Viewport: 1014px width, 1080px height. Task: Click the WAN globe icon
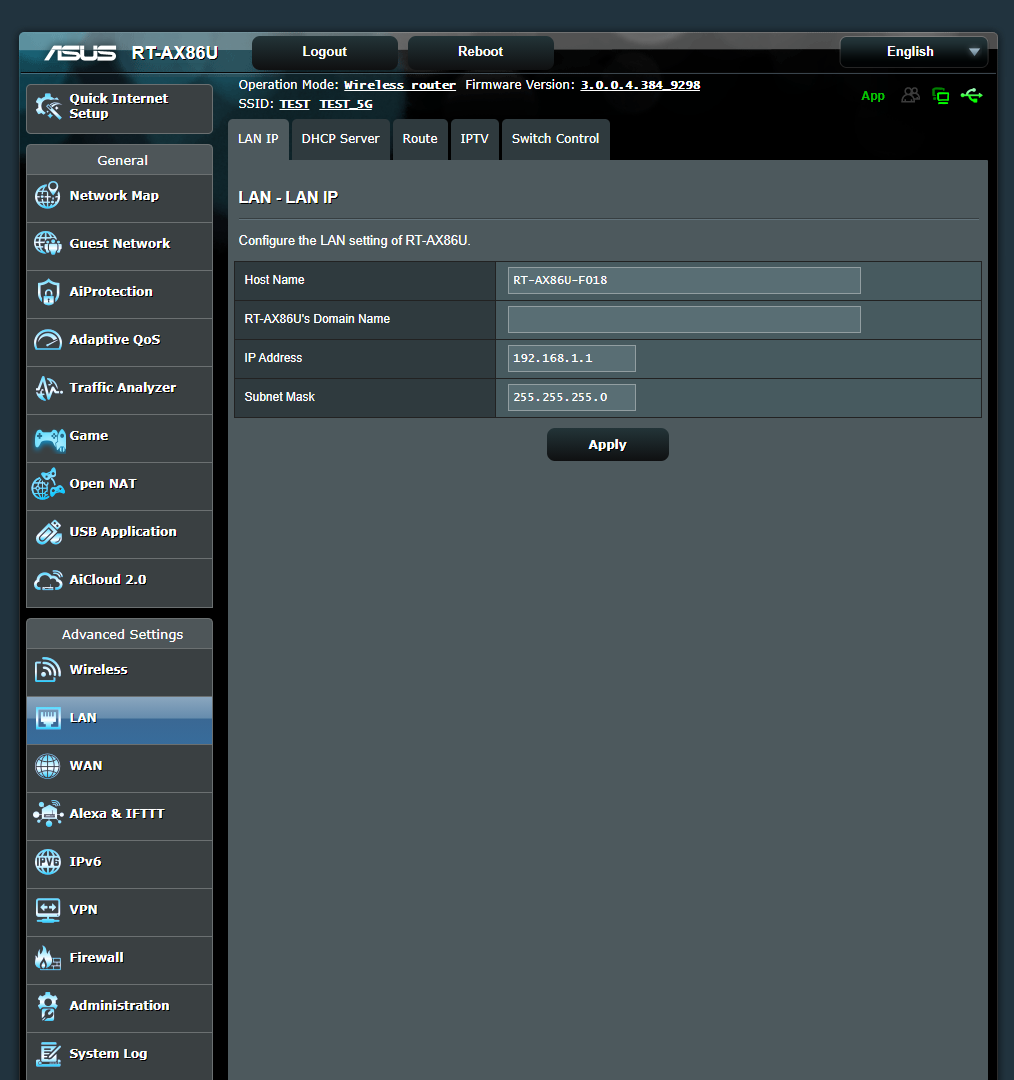(x=48, y=766)
